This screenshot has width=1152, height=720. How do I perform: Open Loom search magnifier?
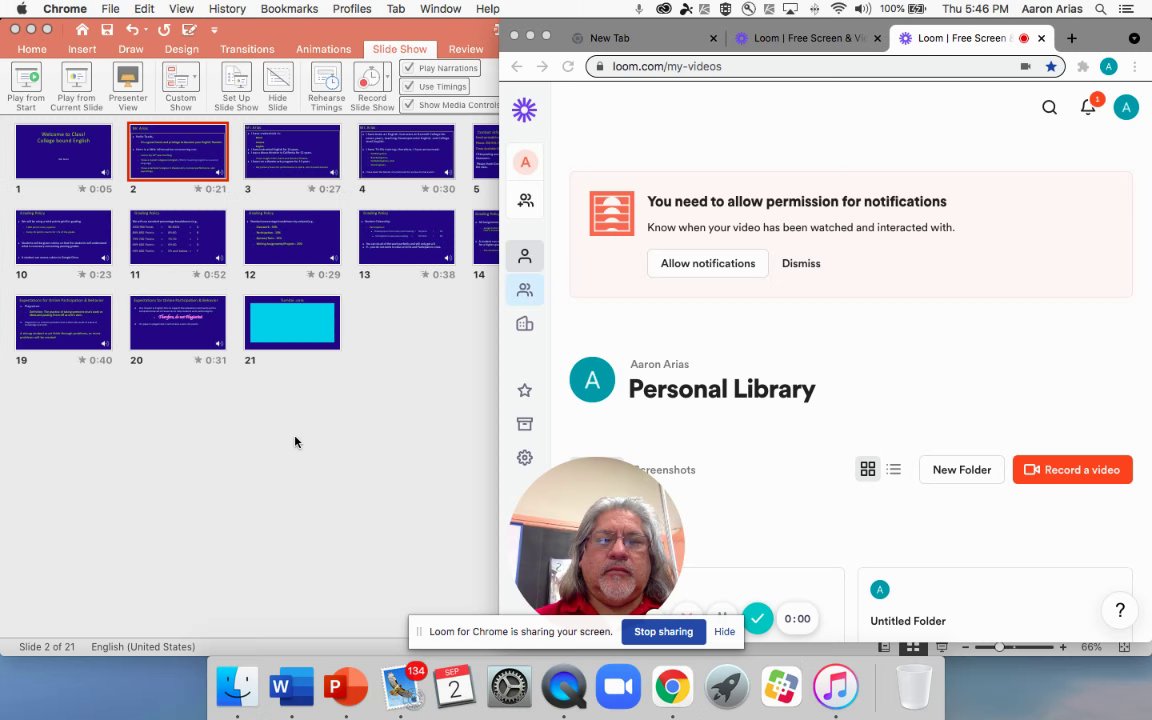1049,107
